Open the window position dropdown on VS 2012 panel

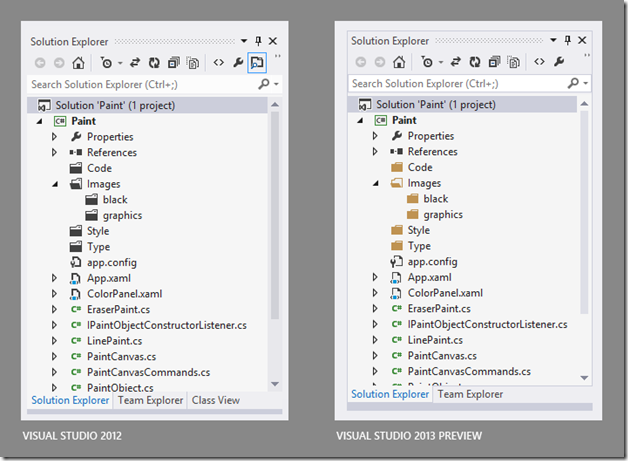244,42
